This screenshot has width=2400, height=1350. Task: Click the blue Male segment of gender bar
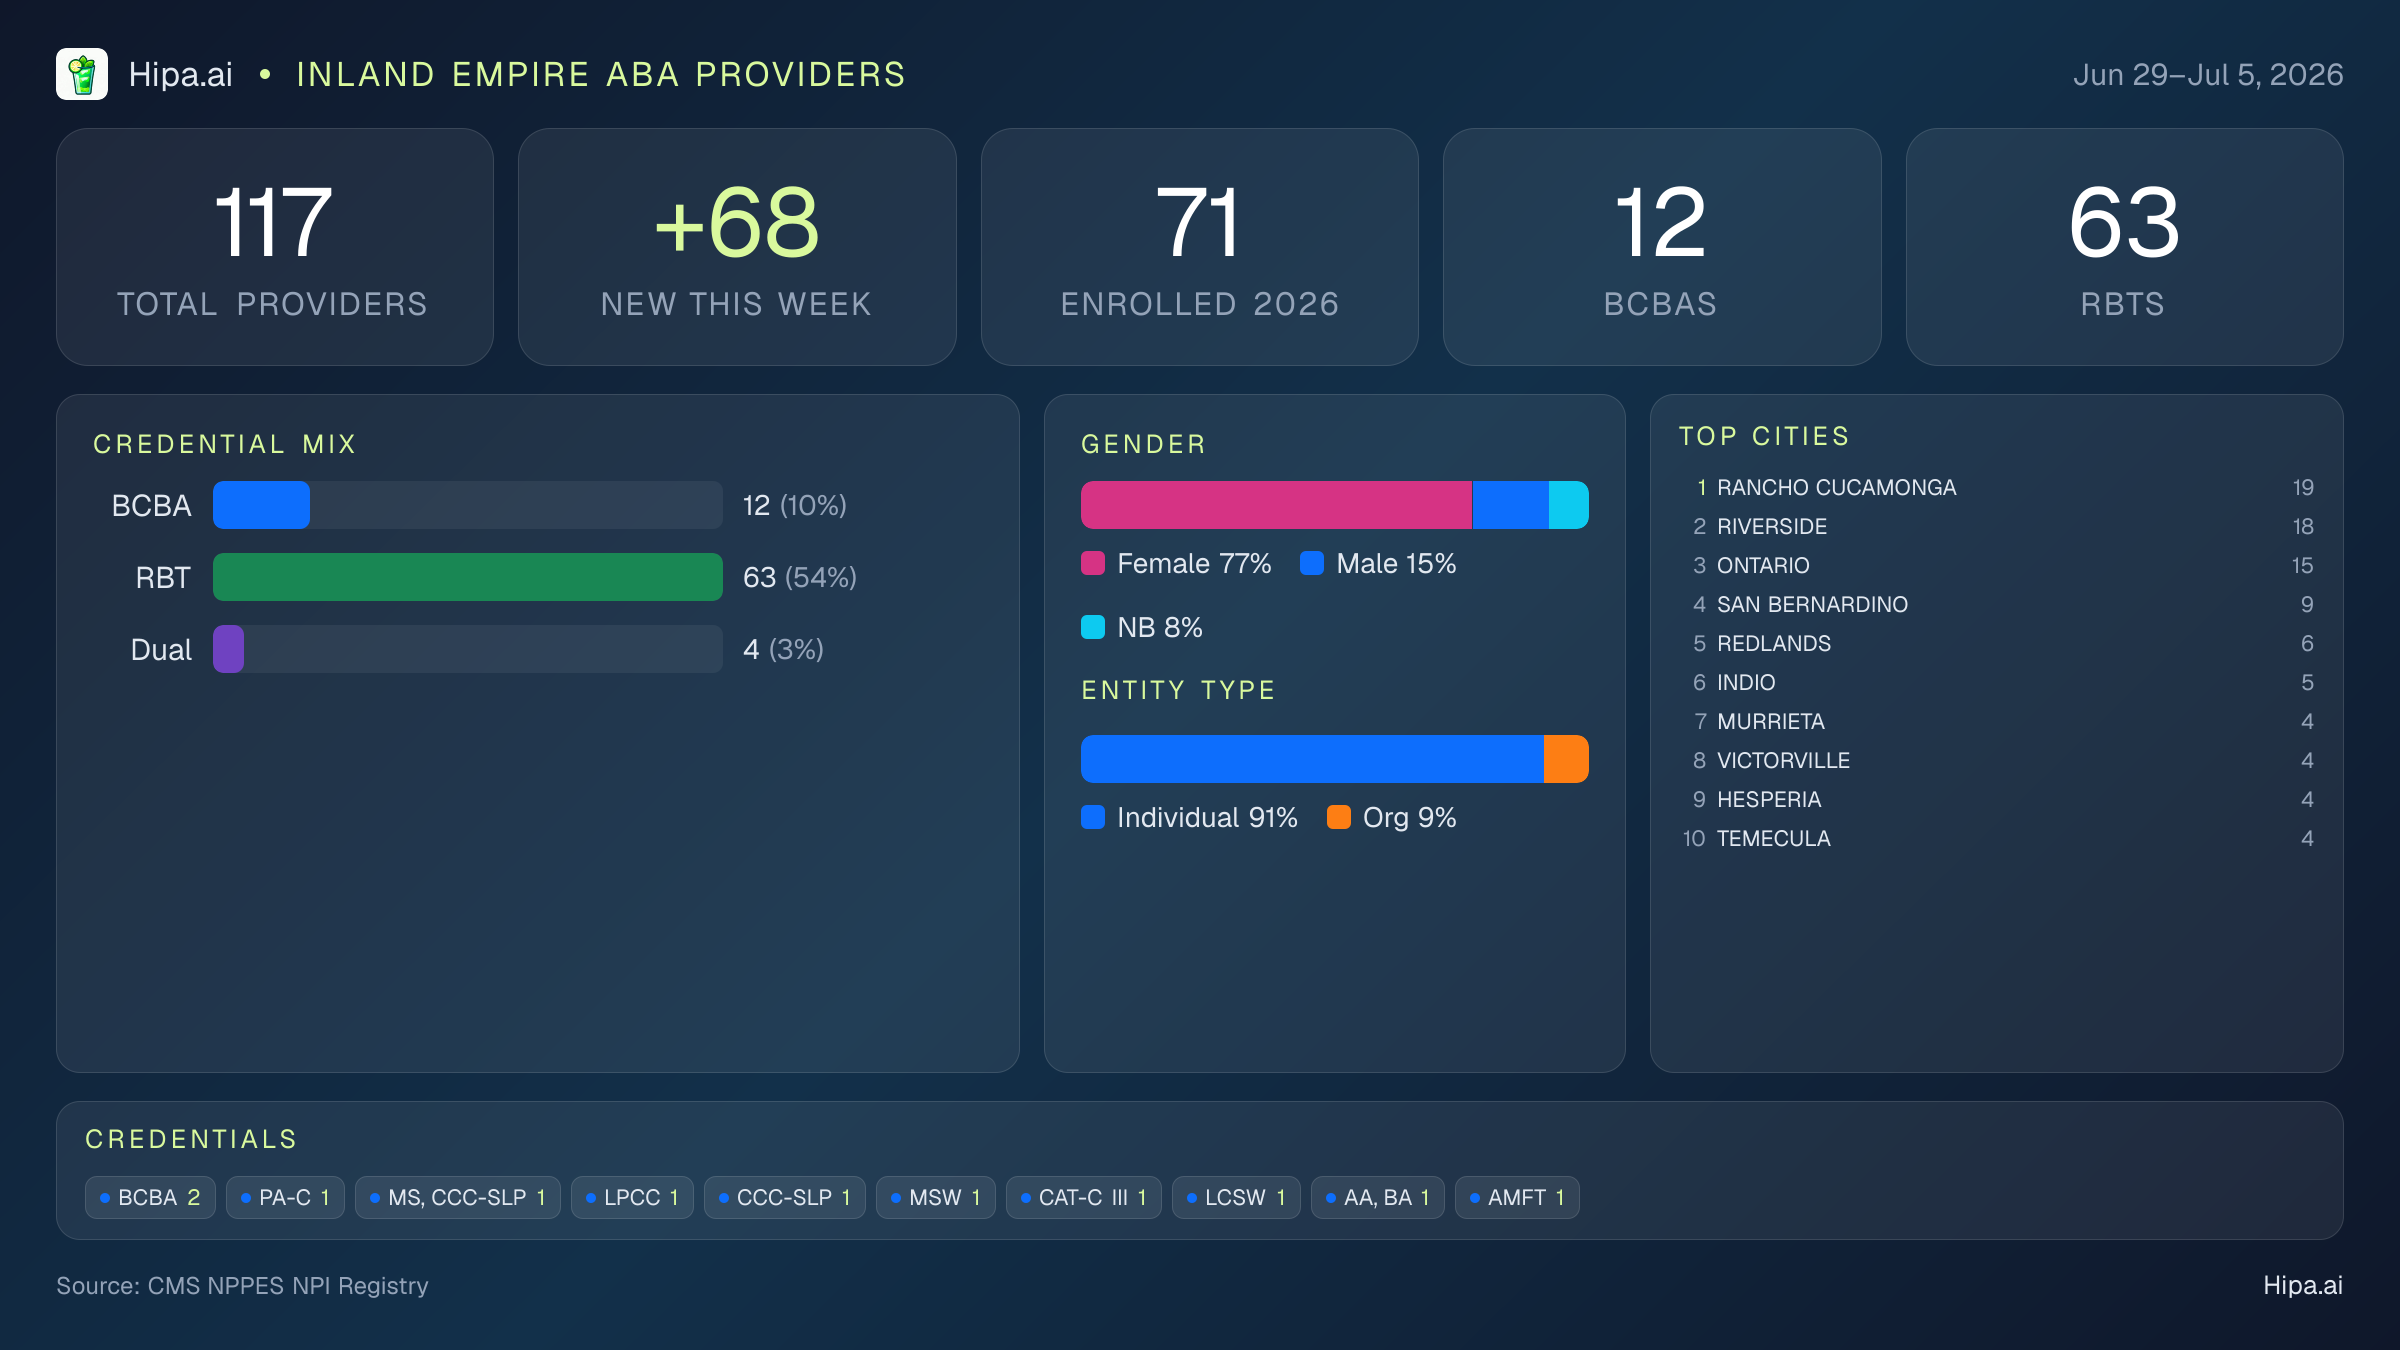tap(1510, 505)
